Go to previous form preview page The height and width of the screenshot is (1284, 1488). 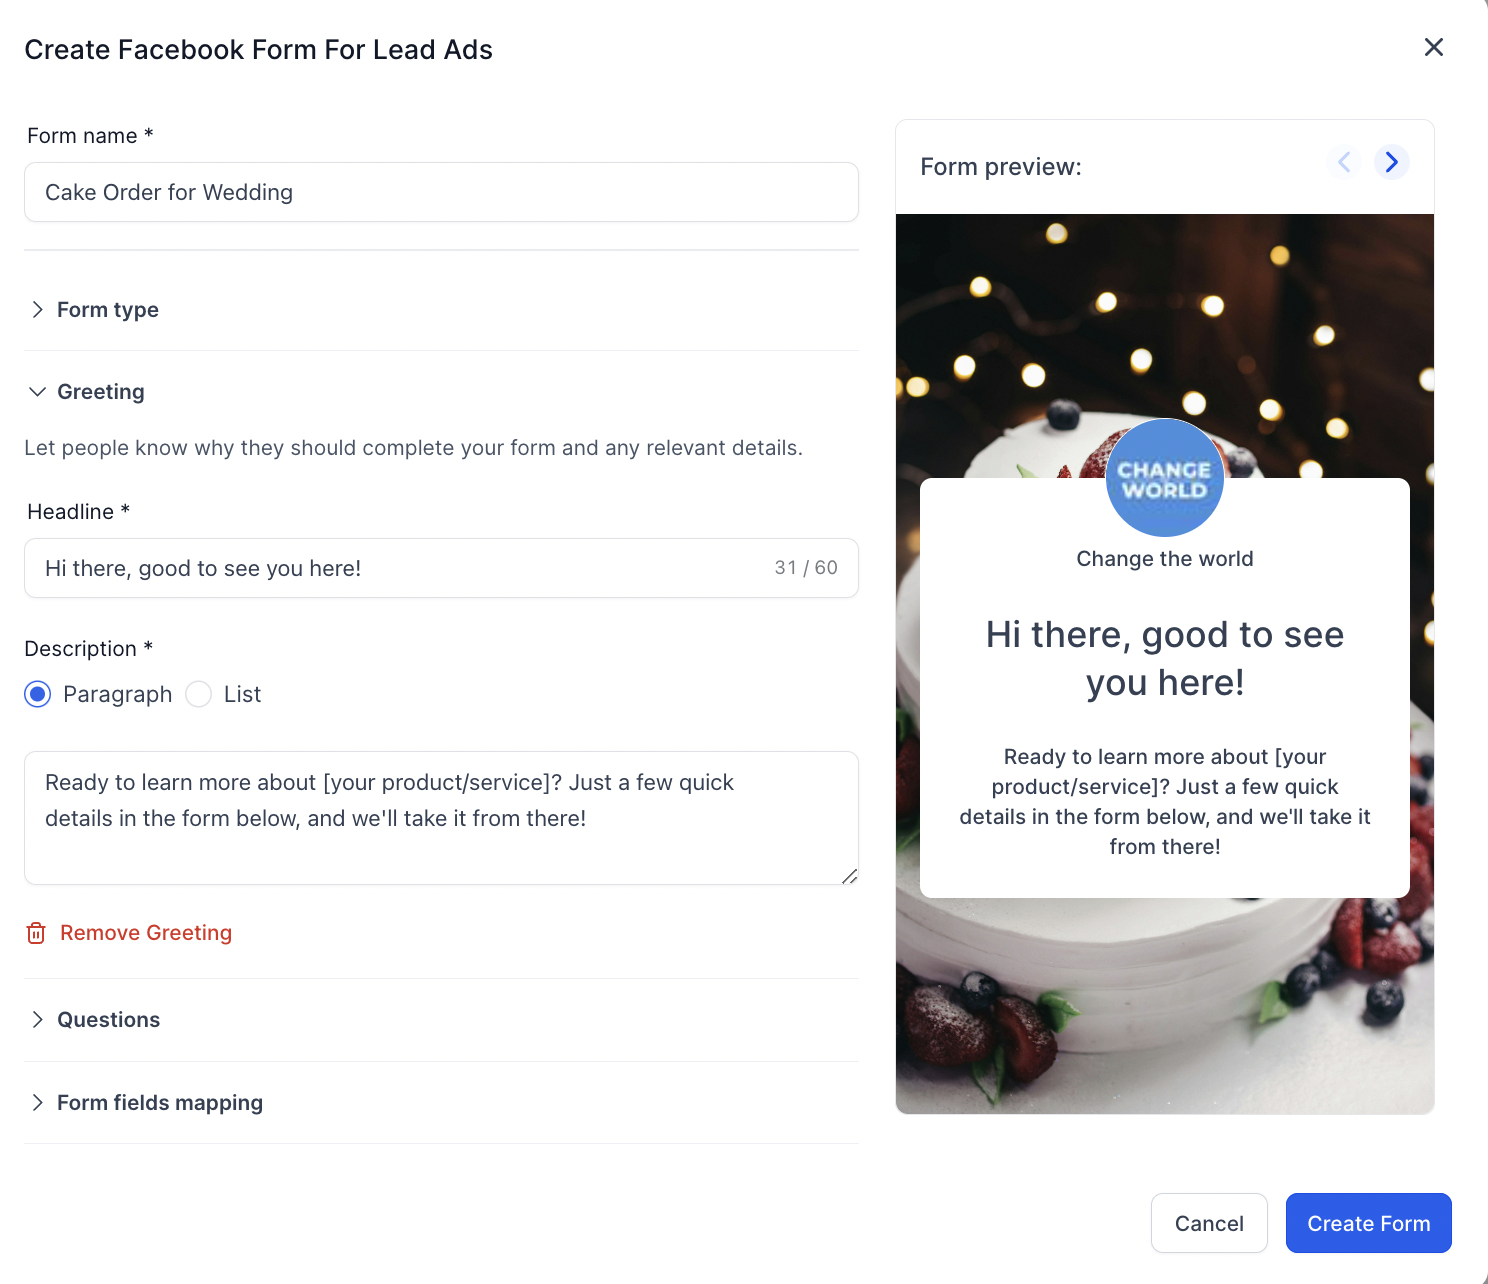(x=1344, y=162)
